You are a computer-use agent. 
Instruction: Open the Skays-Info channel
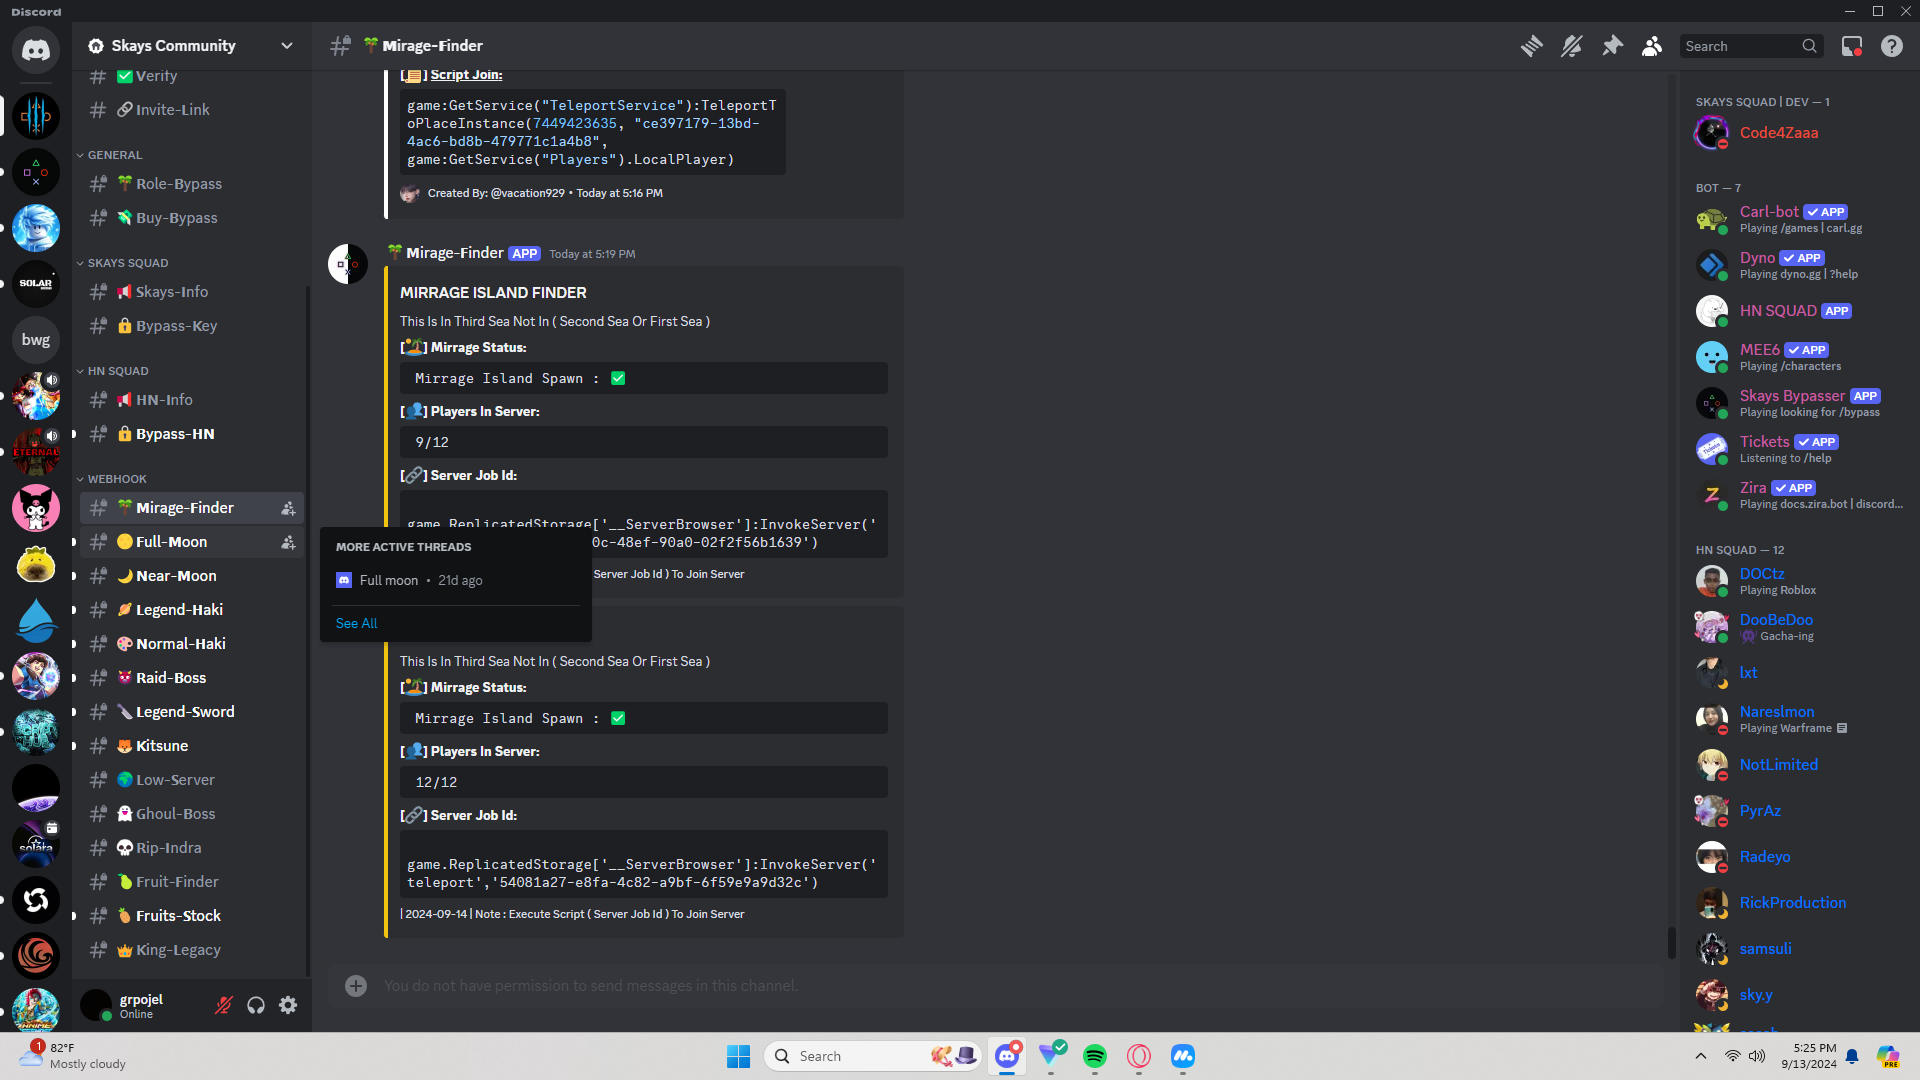tap(191, 292)
